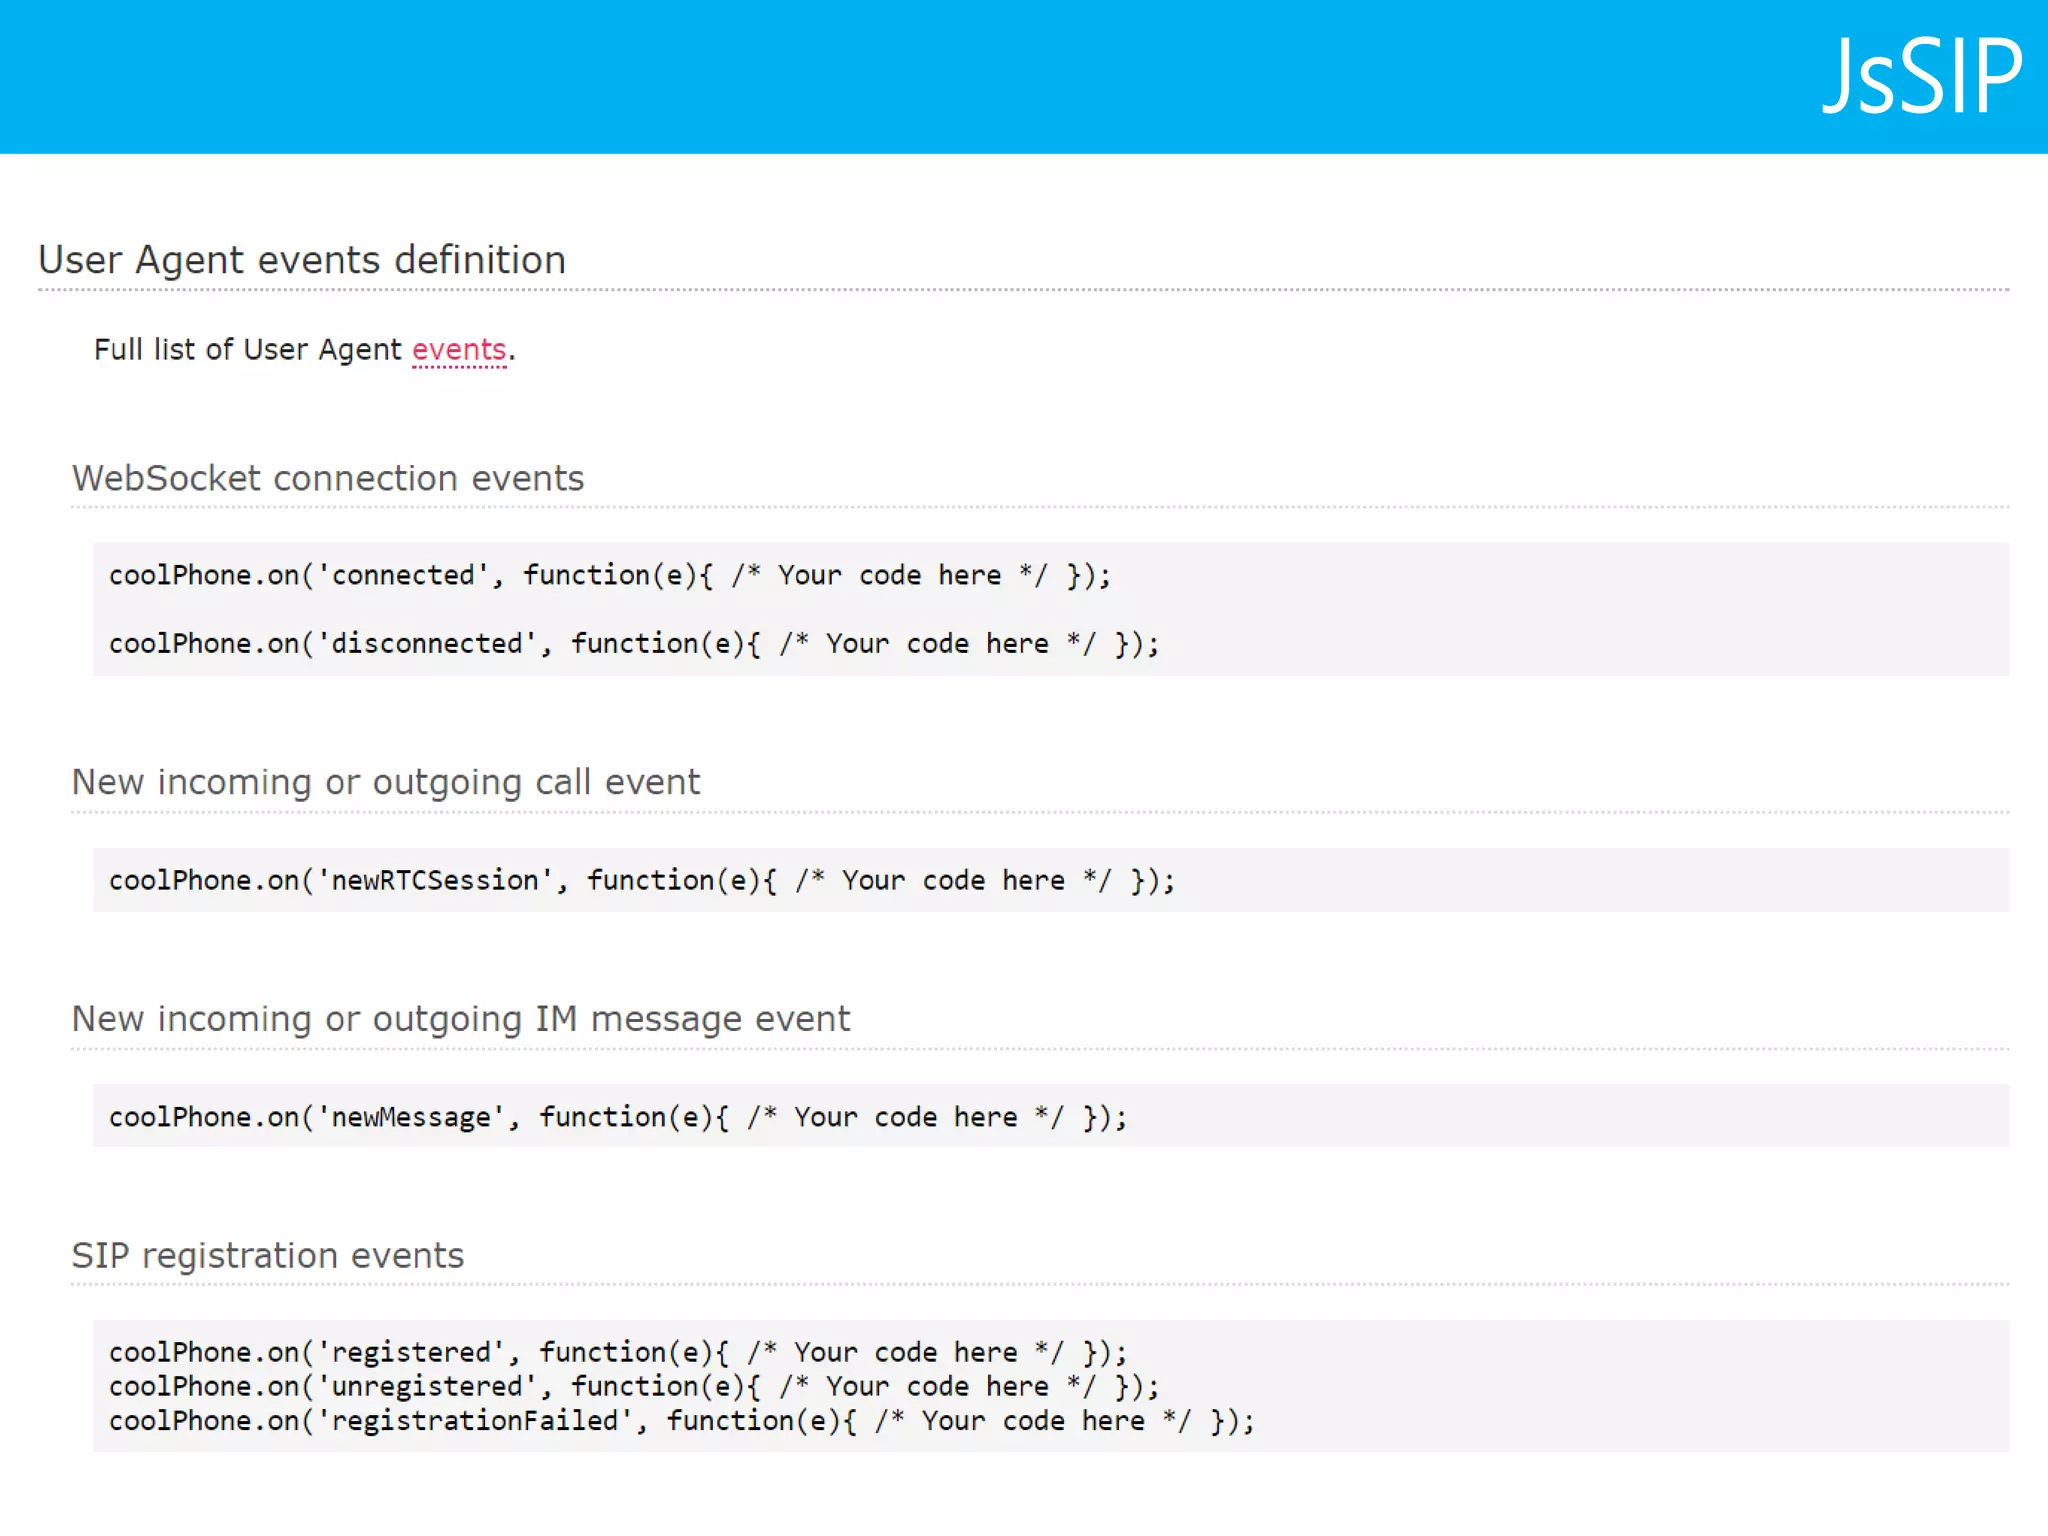
Task: Click the 'newMessage' code line
Action: [x=617, y=1117]
